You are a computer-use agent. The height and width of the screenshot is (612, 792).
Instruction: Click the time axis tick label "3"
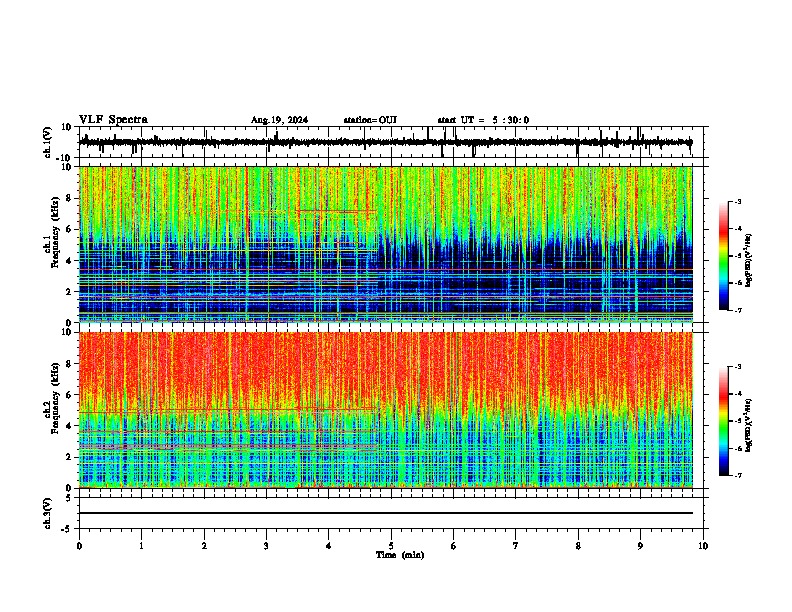click(266, 546)
